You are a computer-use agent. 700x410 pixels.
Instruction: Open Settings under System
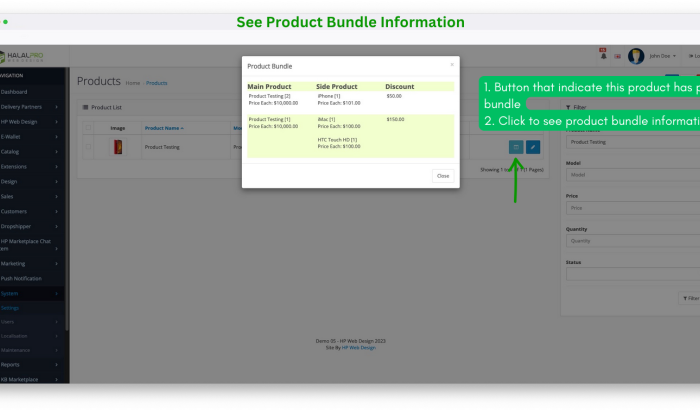10,308
